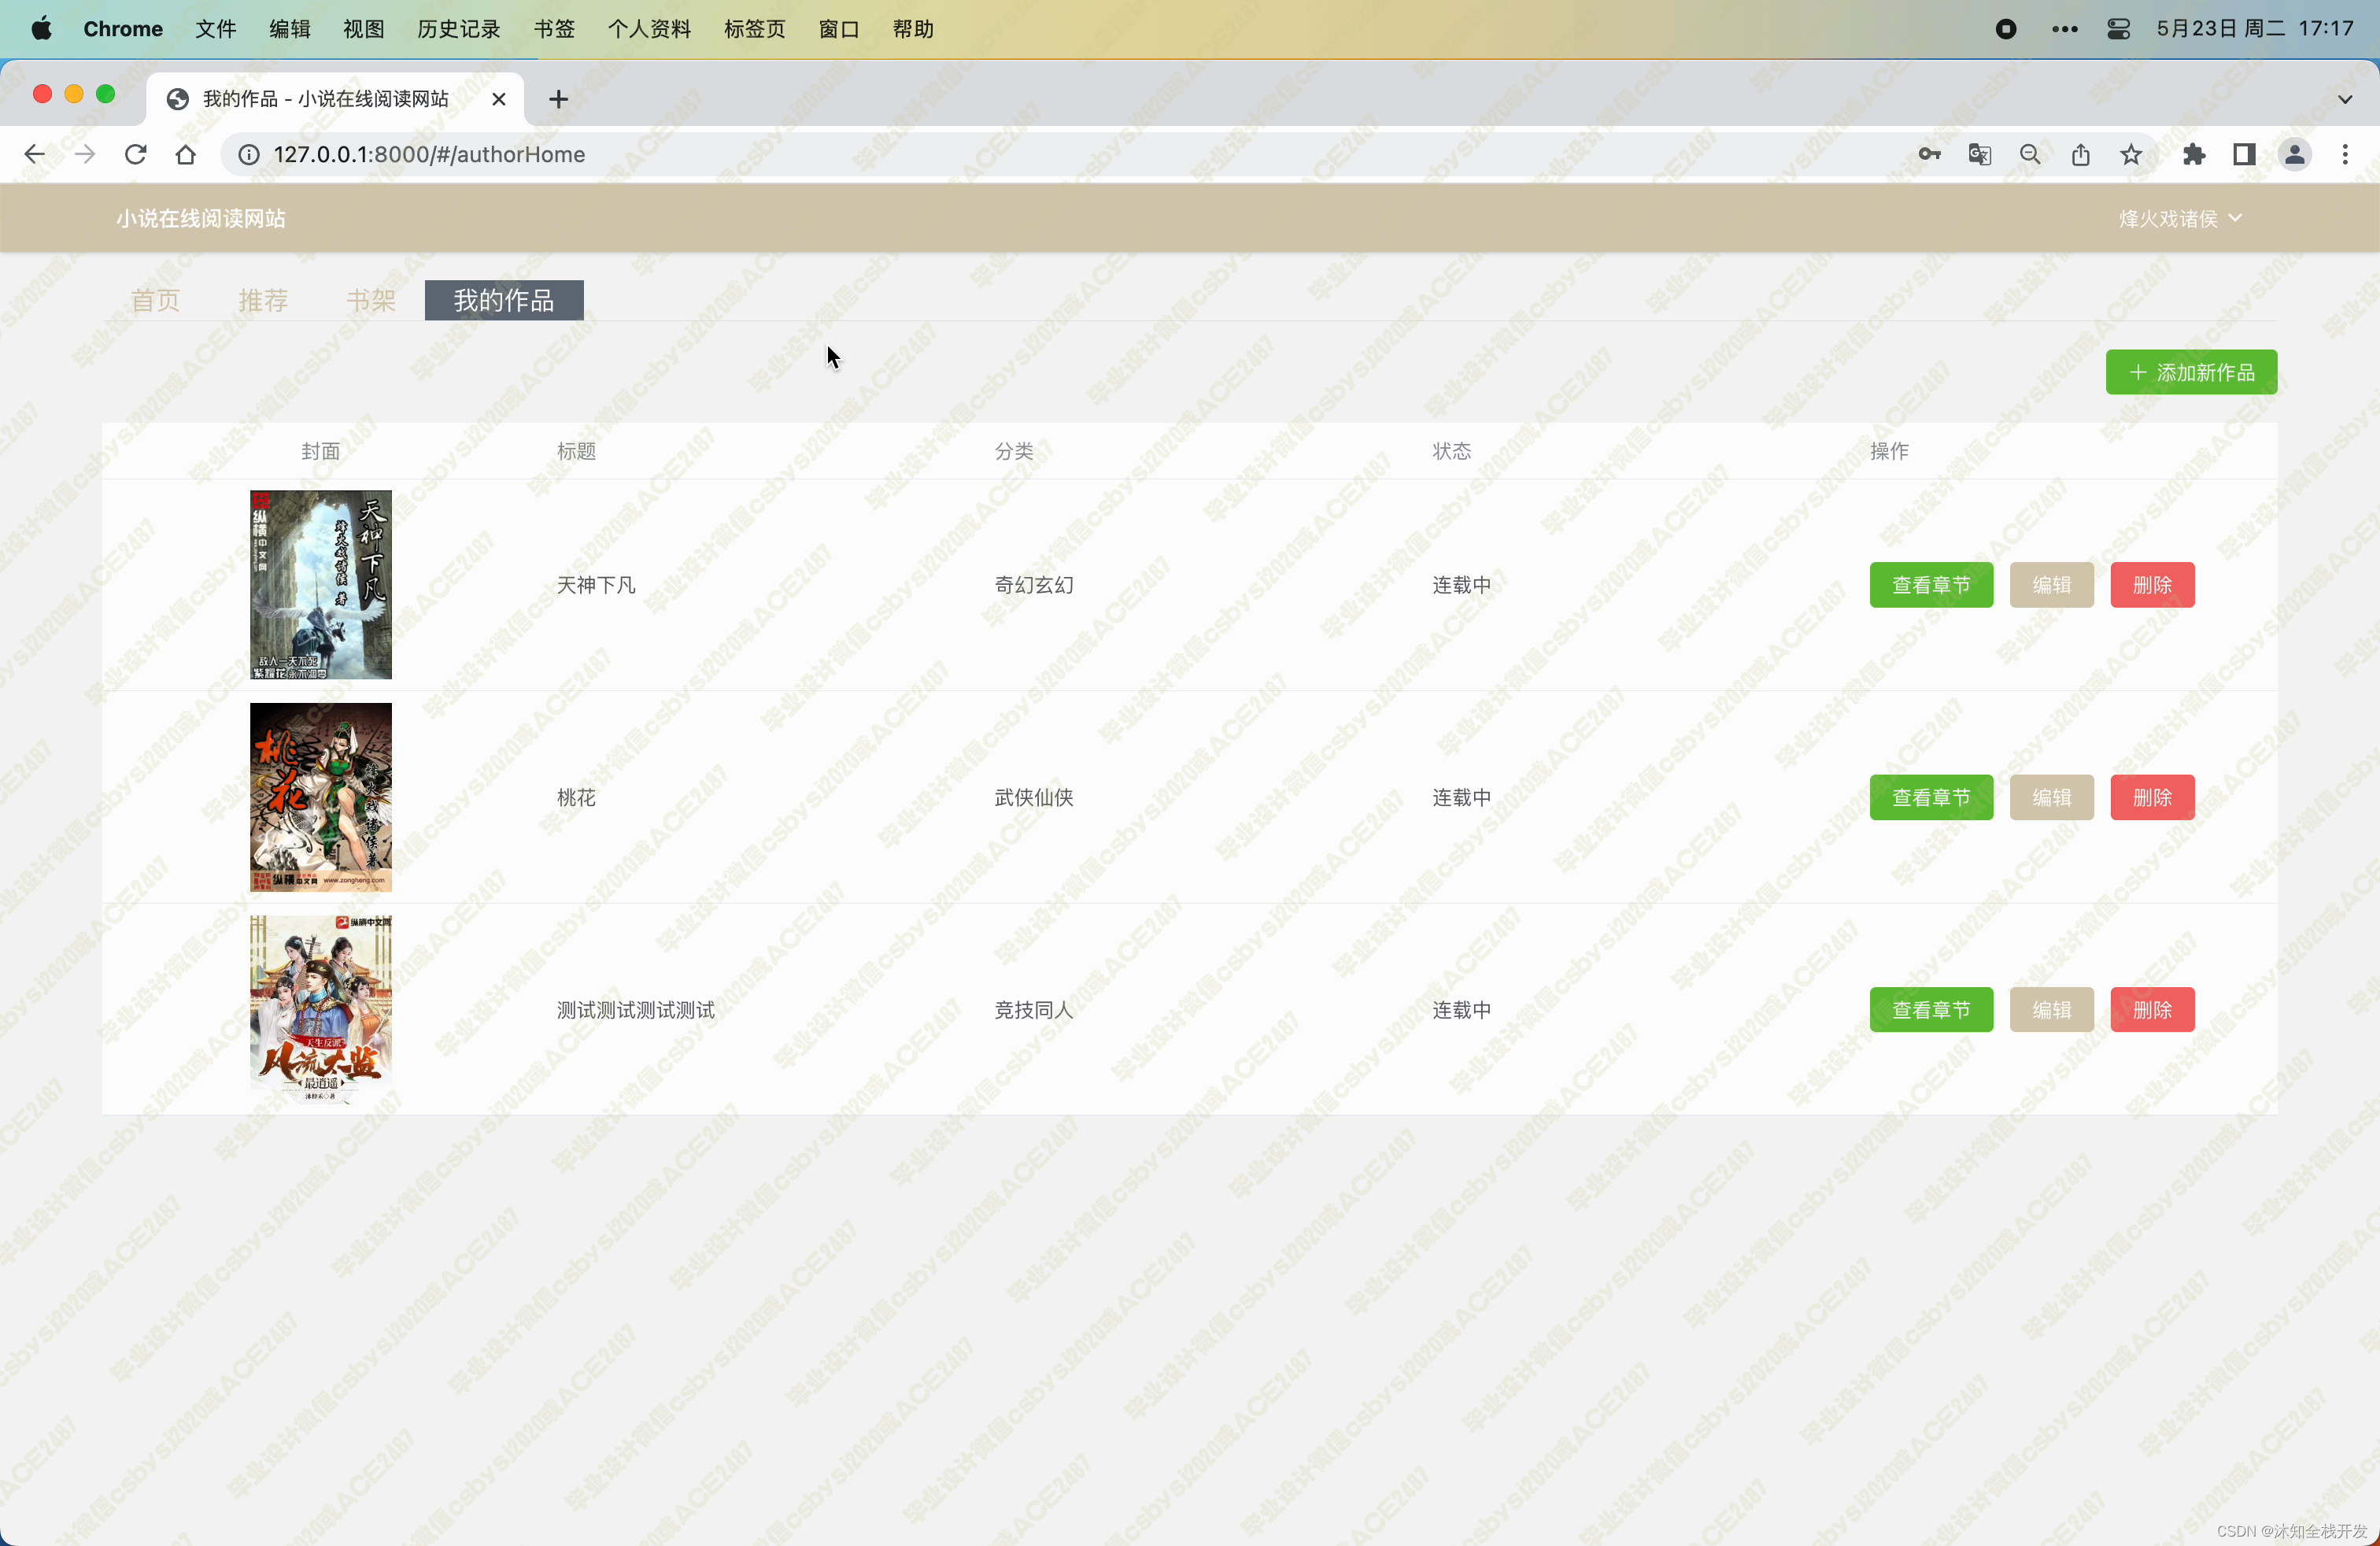Click the translate page icon
2380x1546 pixels.
click(1979, 154)
